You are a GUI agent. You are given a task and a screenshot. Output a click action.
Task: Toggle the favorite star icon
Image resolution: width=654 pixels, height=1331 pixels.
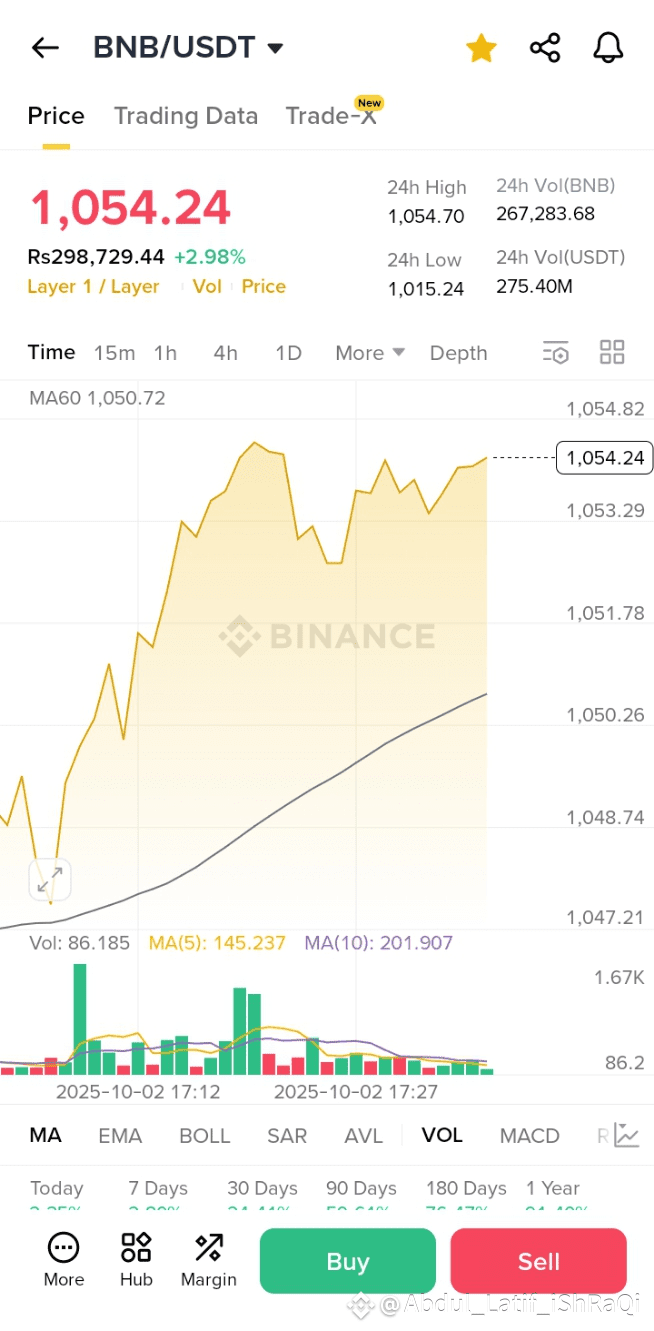(x=481, y=47)
